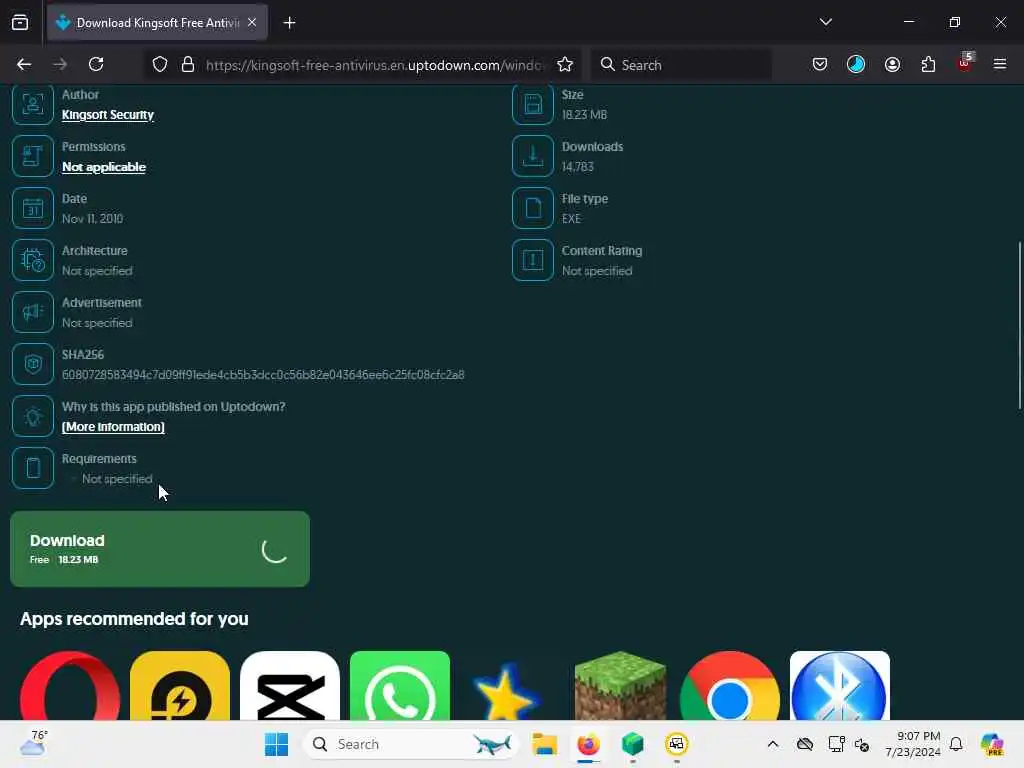Viewport: 1024px width, 768px height.
Task: Open the Windows Start menu
Action: point(276,744)
